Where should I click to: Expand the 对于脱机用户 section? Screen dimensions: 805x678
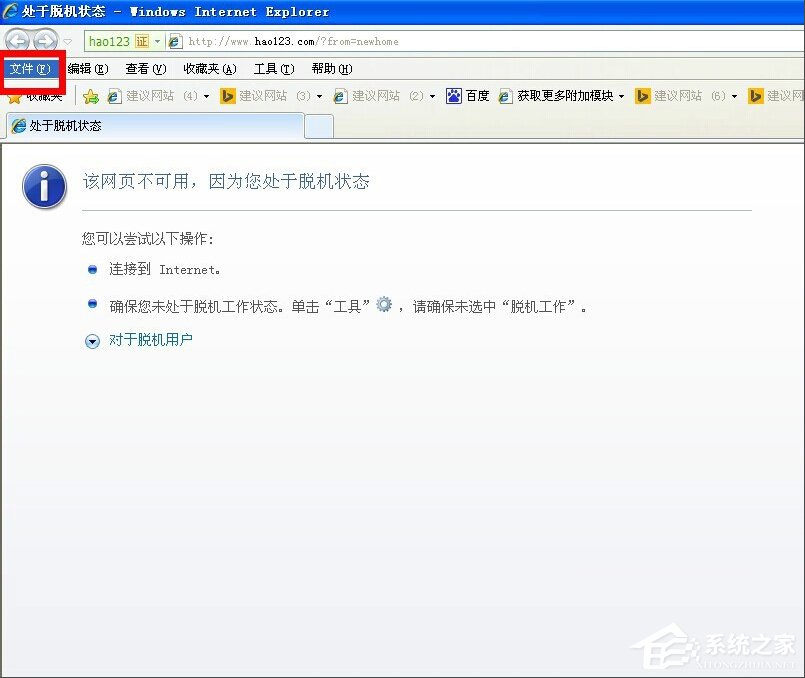point(91,339)
